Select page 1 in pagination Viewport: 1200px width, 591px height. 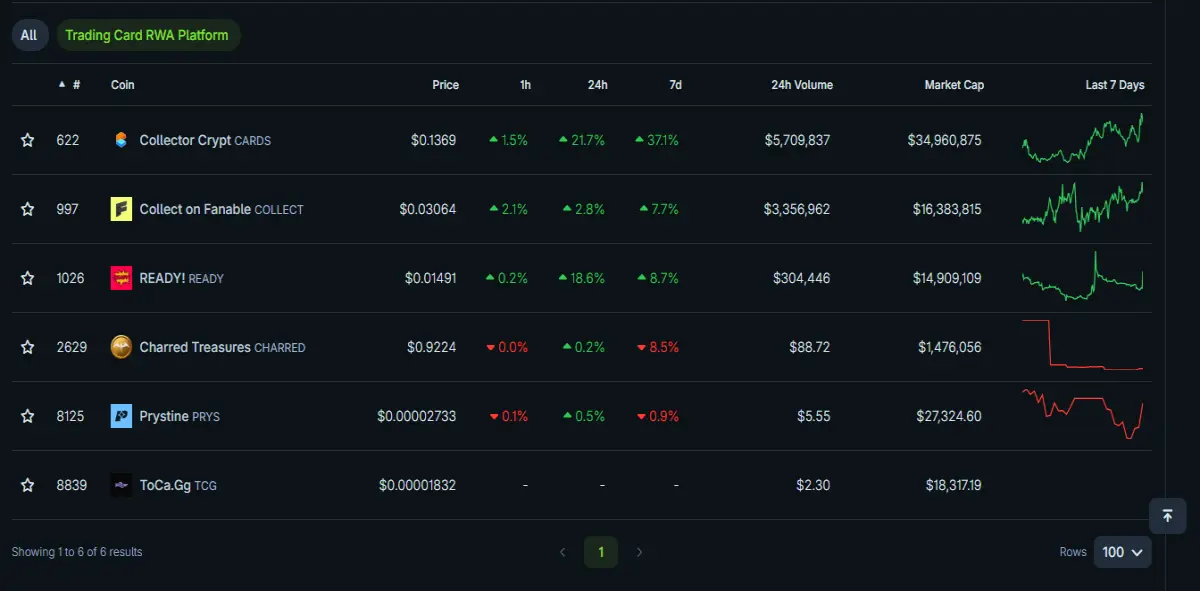point(601,552)
